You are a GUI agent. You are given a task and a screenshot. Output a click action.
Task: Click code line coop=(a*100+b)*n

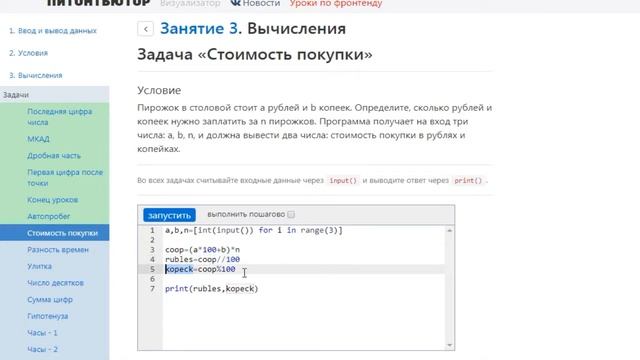click(x=202, y=250)
